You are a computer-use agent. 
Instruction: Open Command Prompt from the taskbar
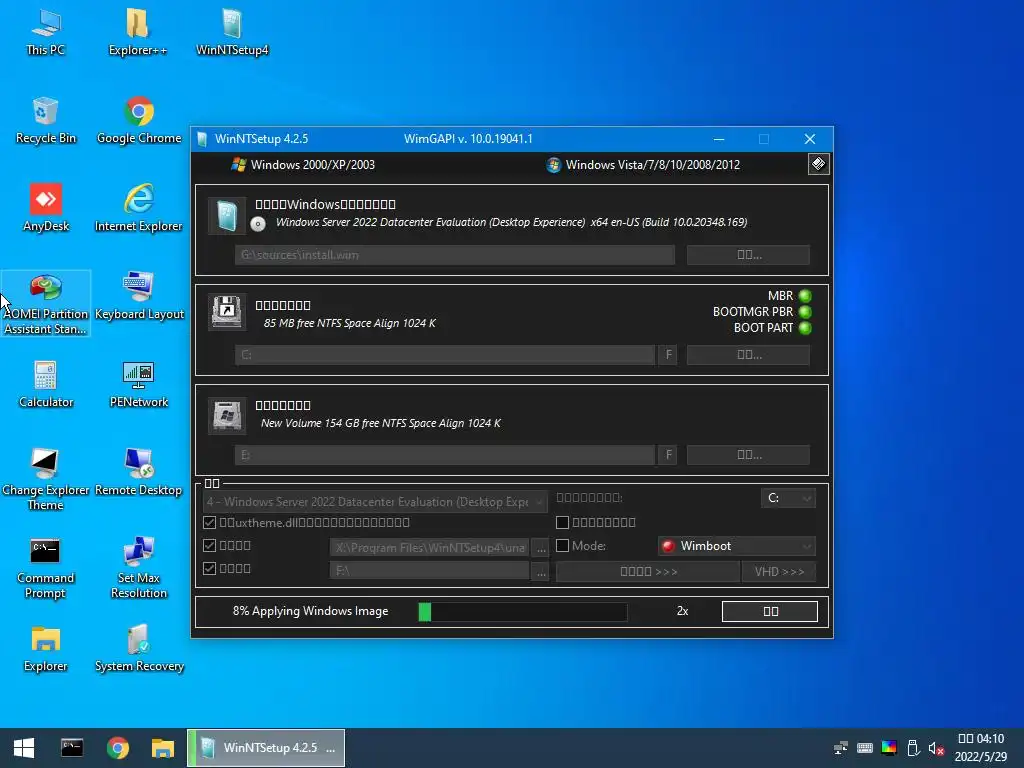72,748
